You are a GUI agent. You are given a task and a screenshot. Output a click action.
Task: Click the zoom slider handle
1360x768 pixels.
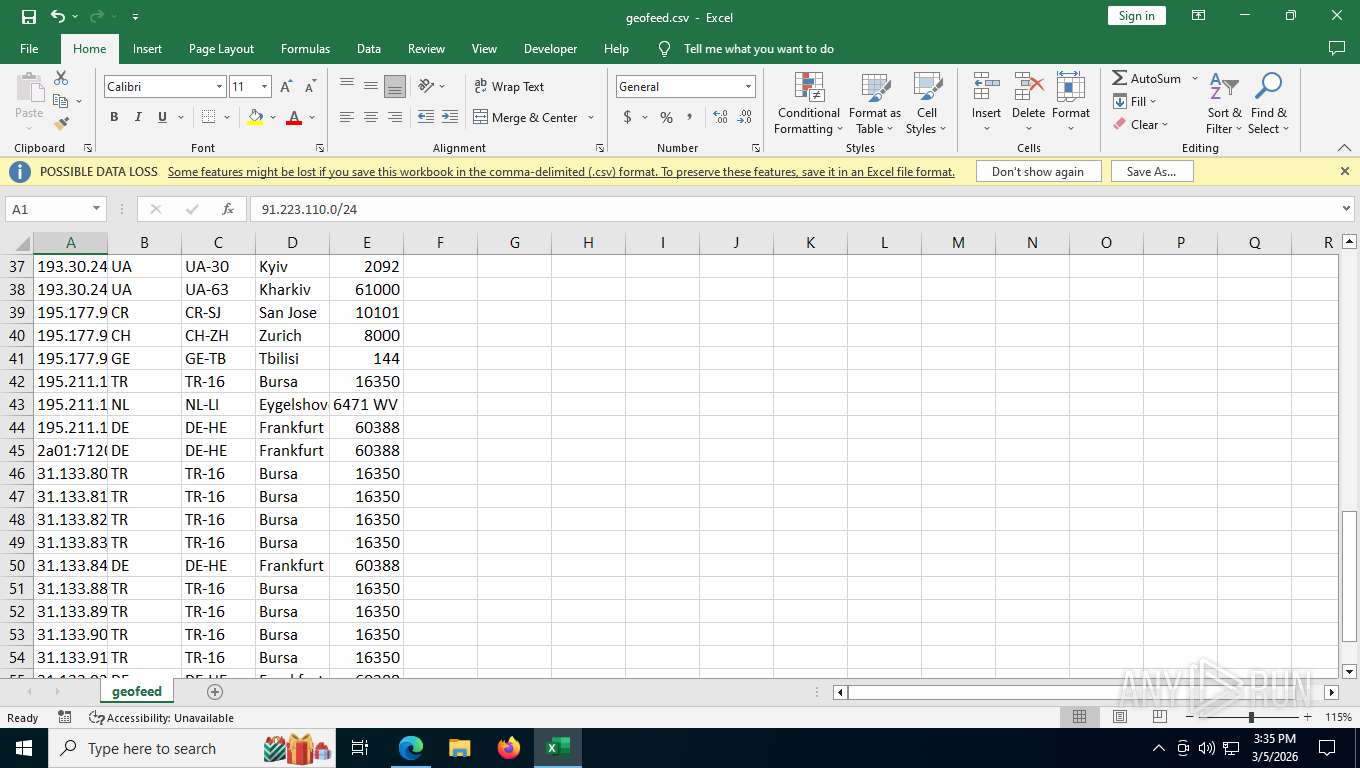[x=1251, y=717]
